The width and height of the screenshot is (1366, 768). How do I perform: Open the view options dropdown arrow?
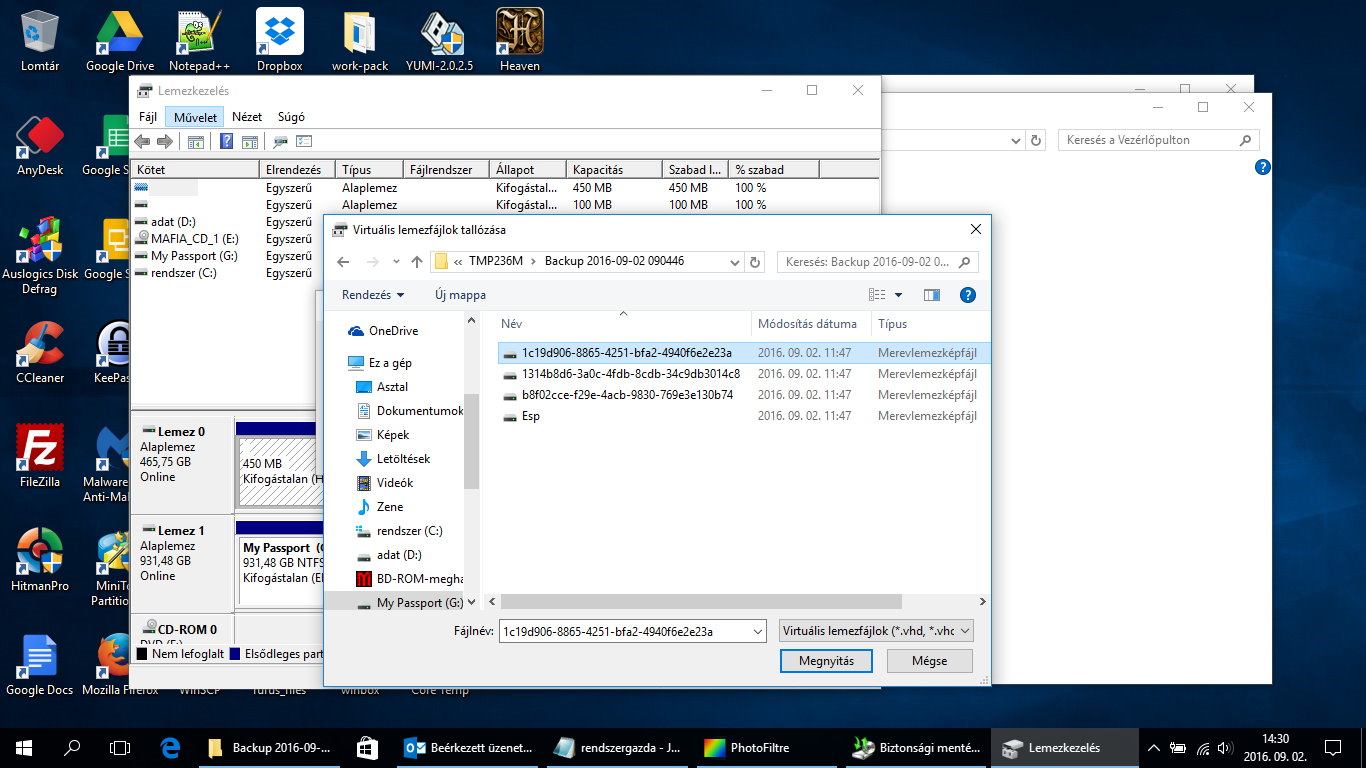point(898,295)
